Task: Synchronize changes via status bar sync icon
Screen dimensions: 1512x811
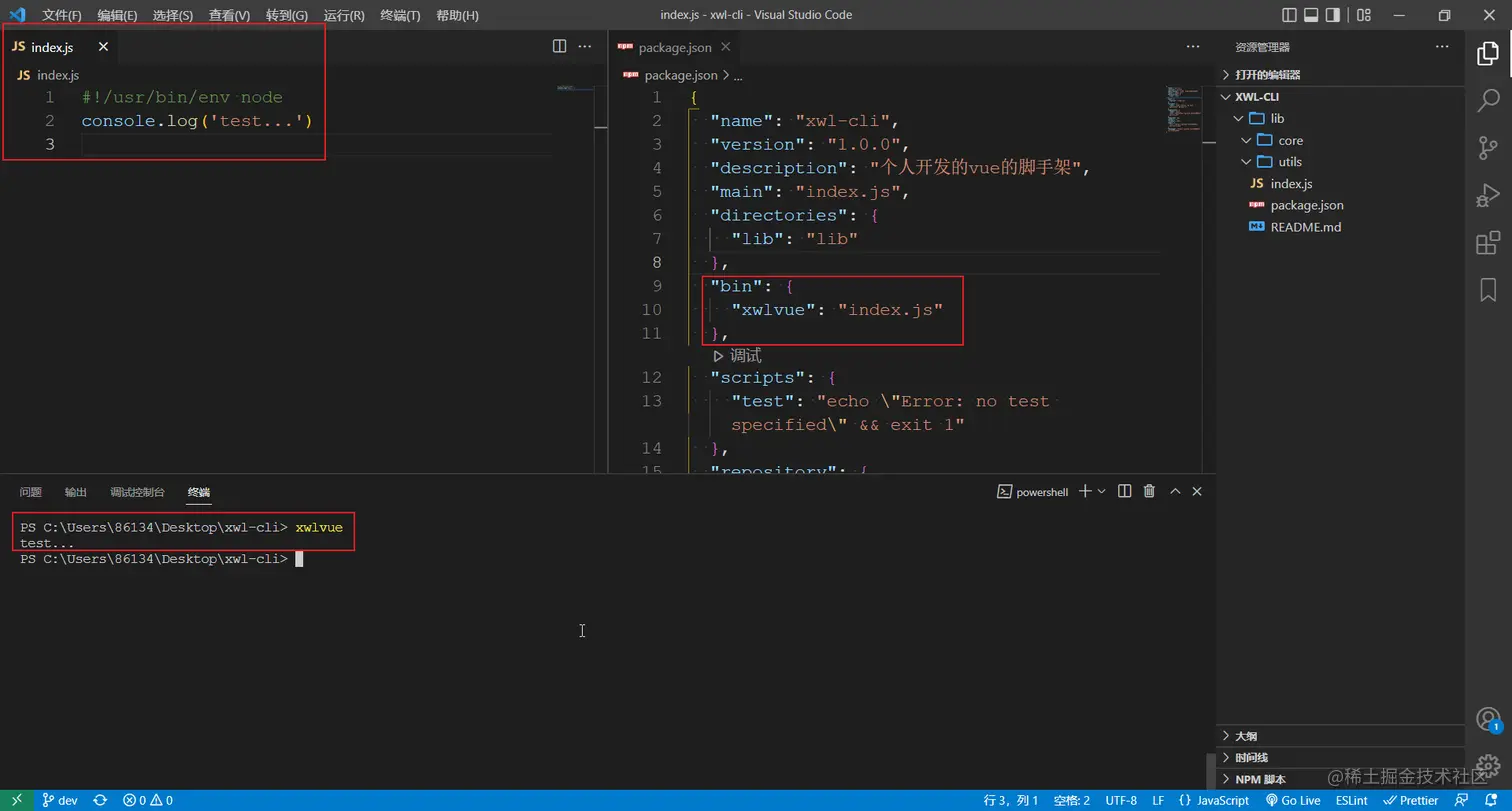Action: coord(100,800)
